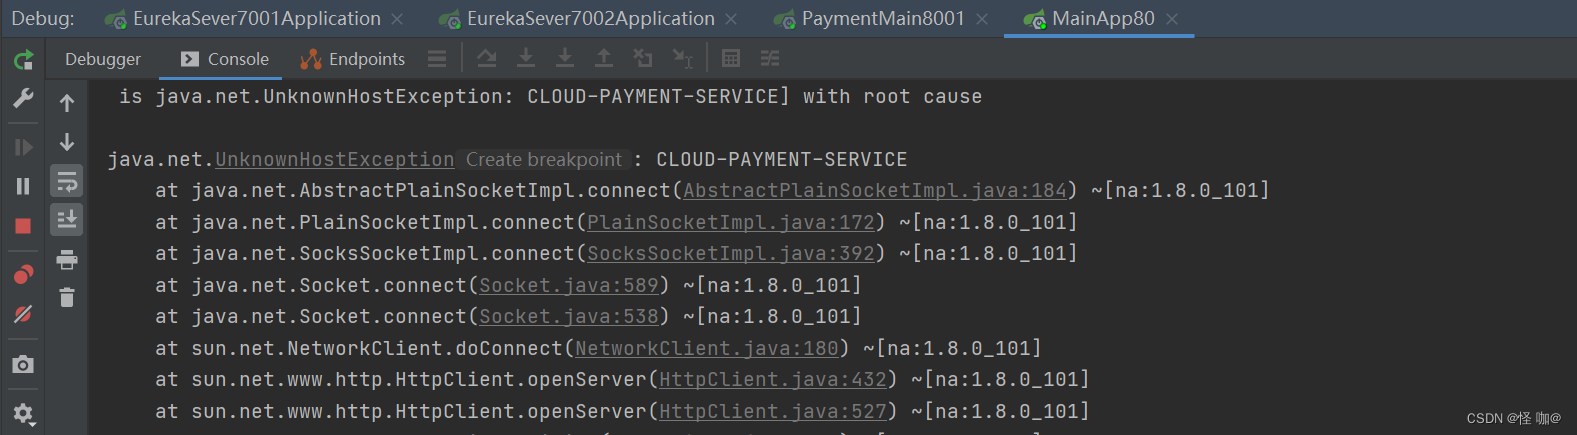
Task: Open the Evaluate Expression calculator icon
Action: click(731, 59)
